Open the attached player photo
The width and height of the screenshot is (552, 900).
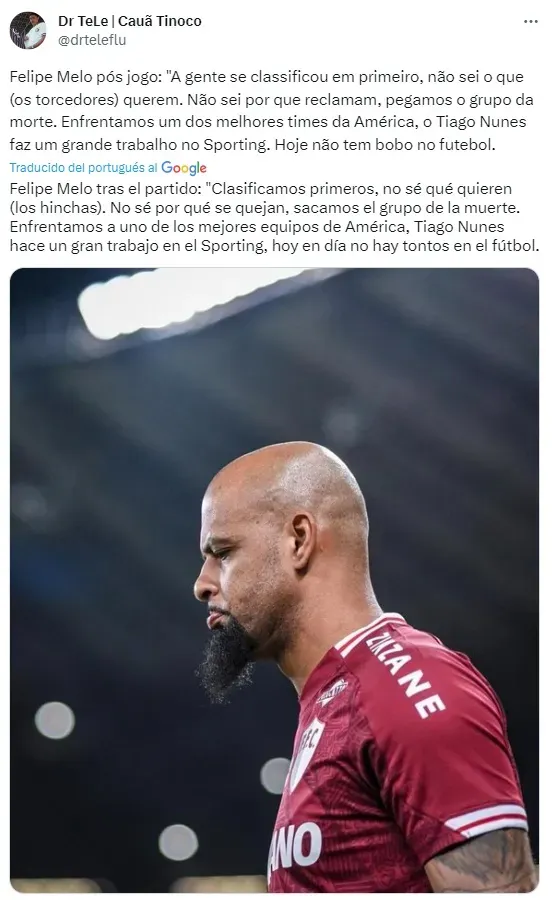[274, 580]
